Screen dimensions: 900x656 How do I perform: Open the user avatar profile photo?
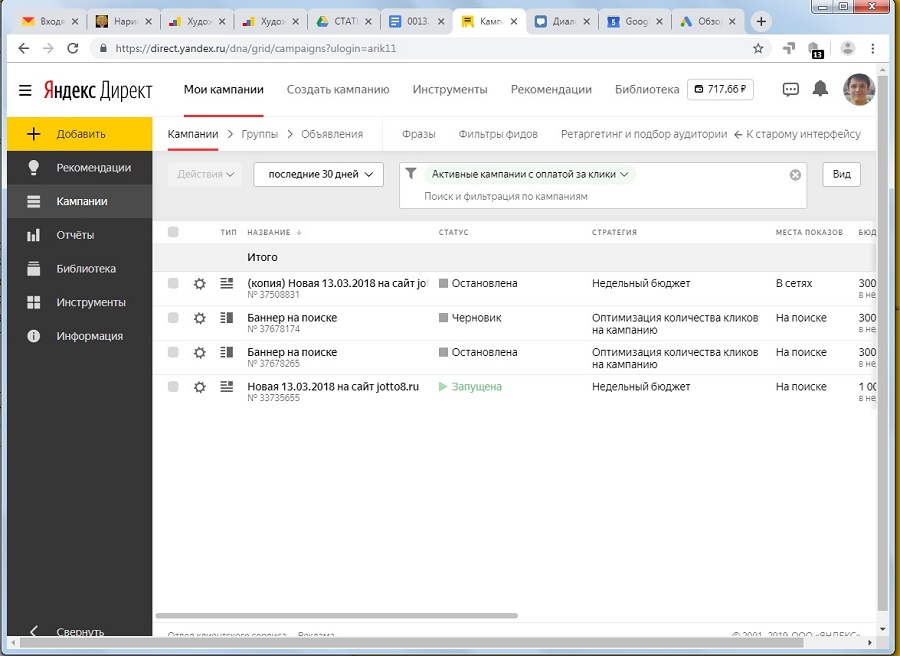tap(859, 90)
